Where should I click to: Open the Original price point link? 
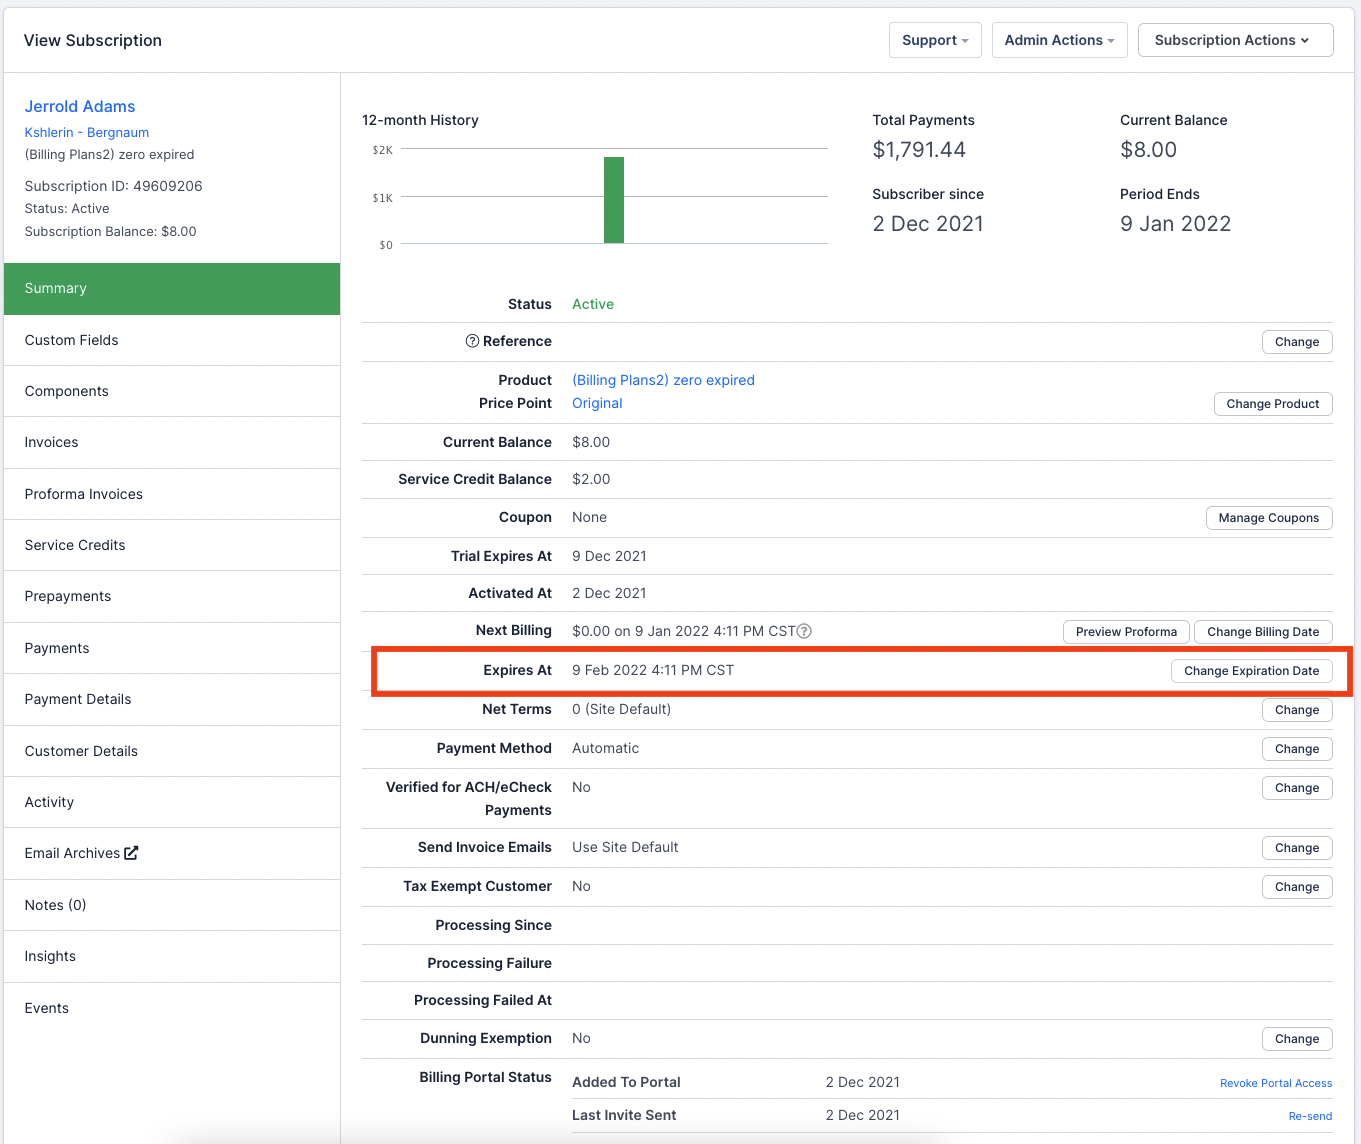597,403
